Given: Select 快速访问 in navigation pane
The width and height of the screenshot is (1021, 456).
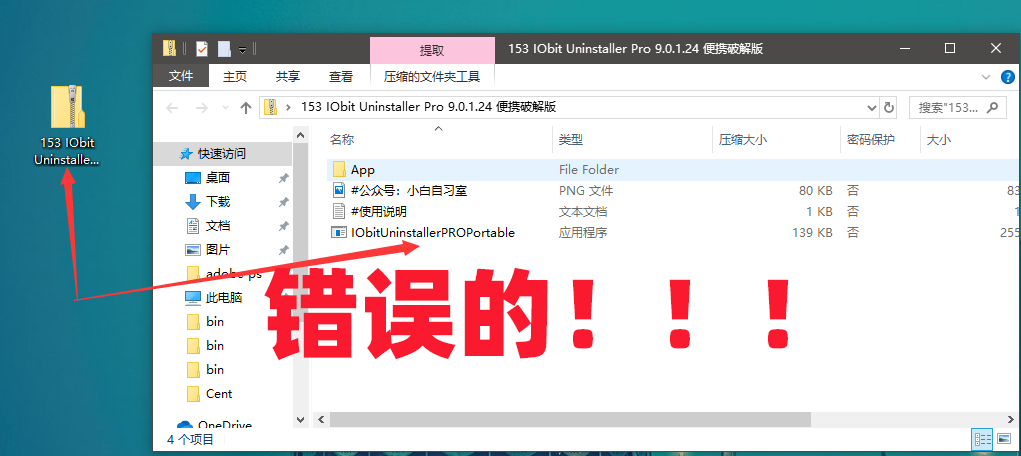Looking at the screenshot, I should pyautogui.click(x=222, y=154).
